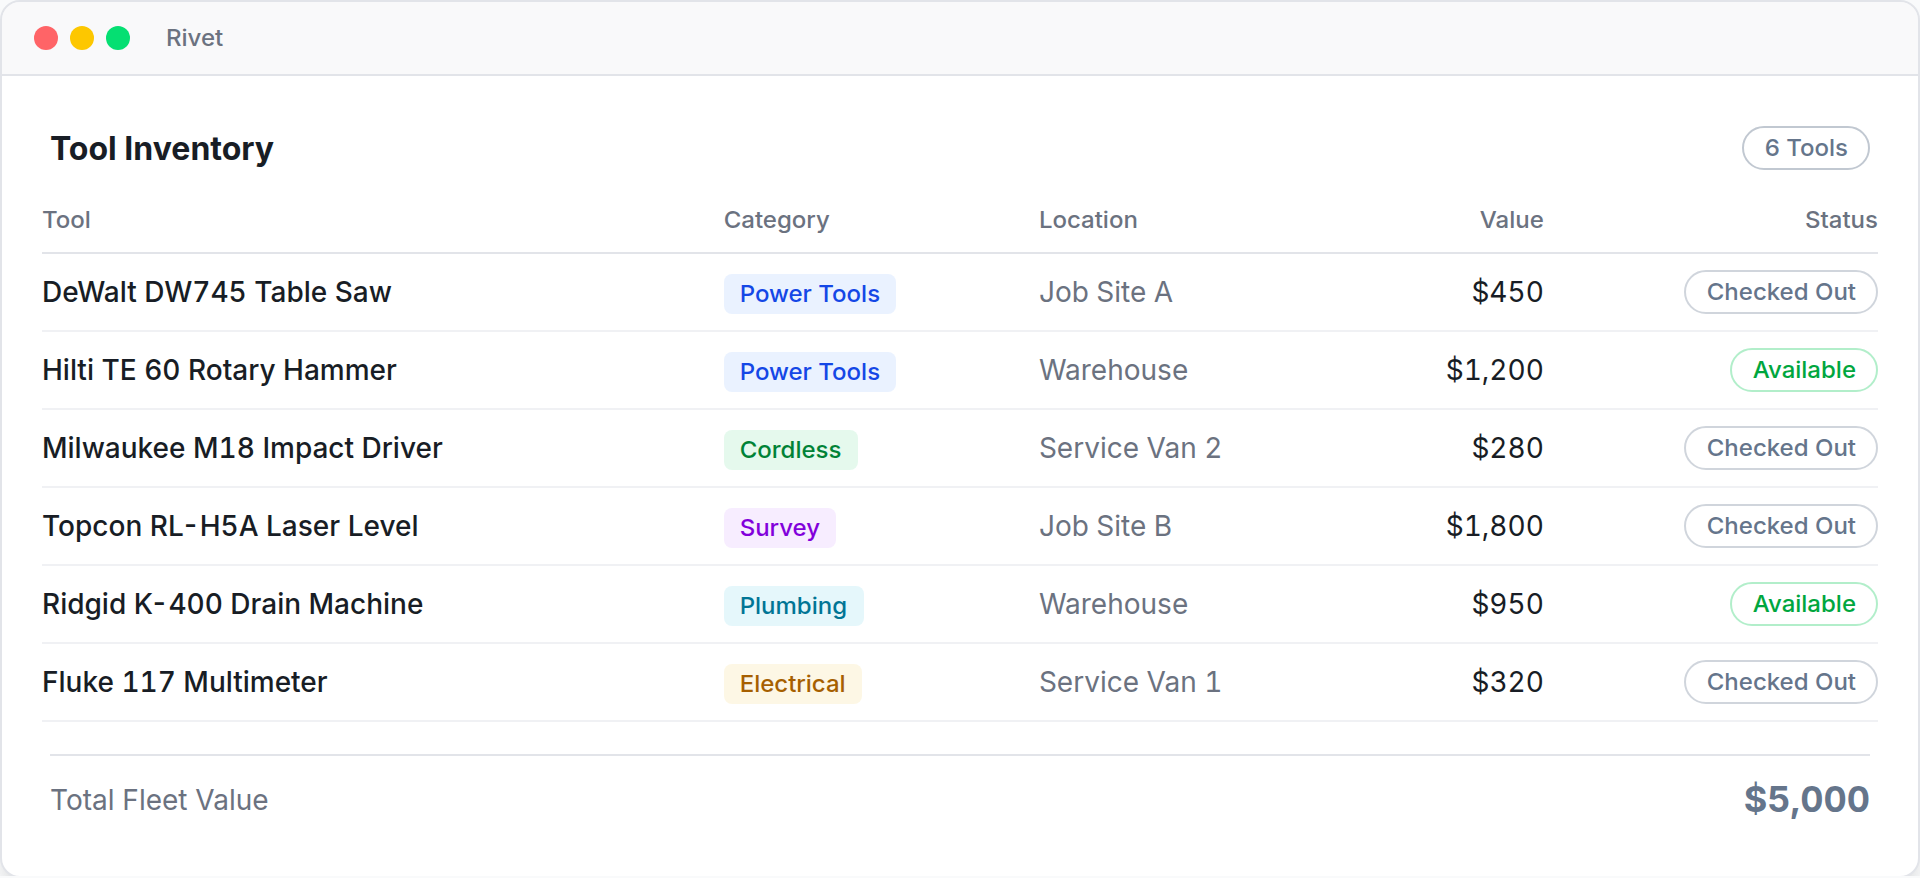1920x878 pixels.
Task: Click Available status for Ridgid machine
Action: click(1804, 604)
